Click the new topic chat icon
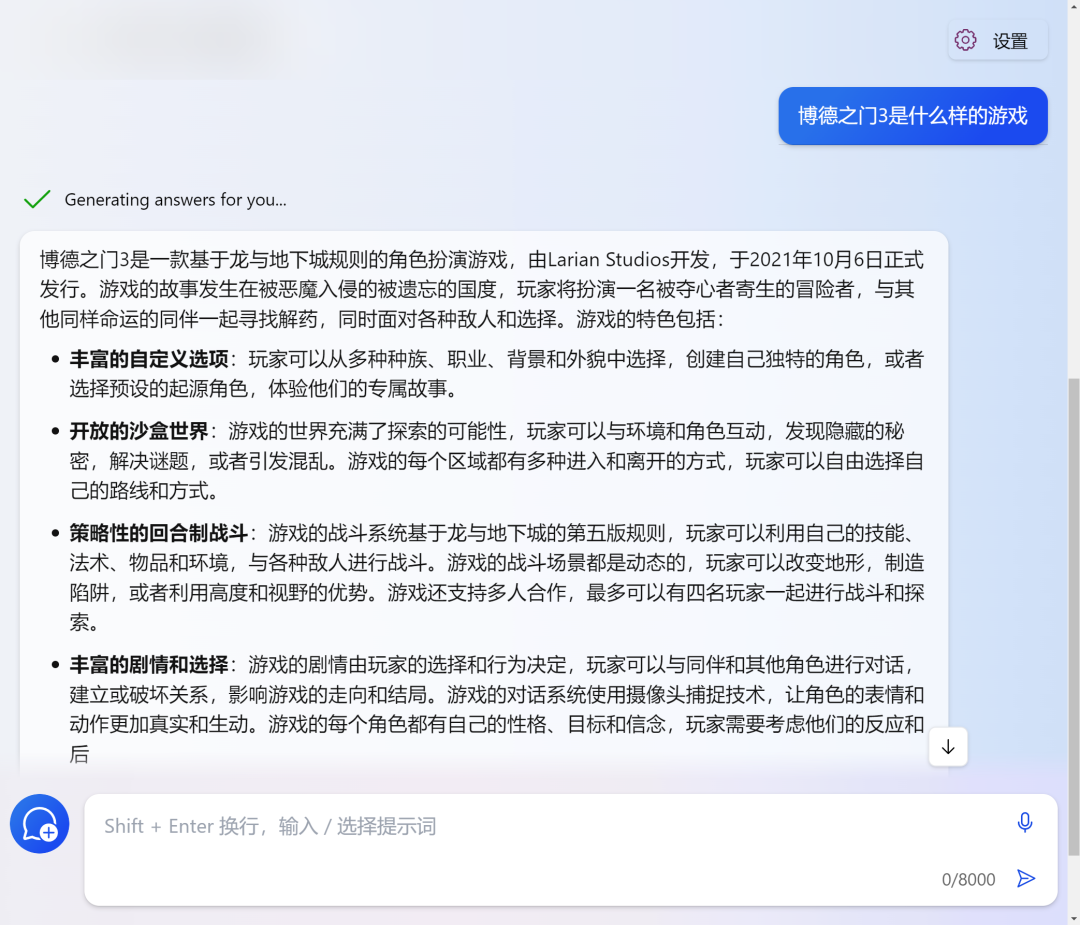Image resolution: width=1080 pixels, height=925 pixels. tap(39, 824)
